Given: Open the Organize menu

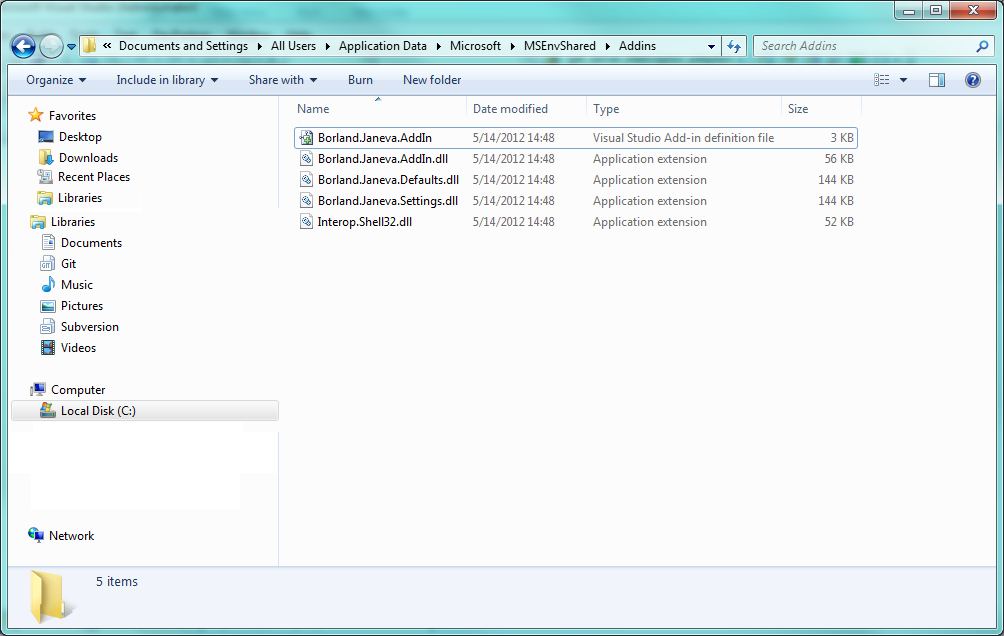Looking at the screenshot, I should tap(56, 80).
